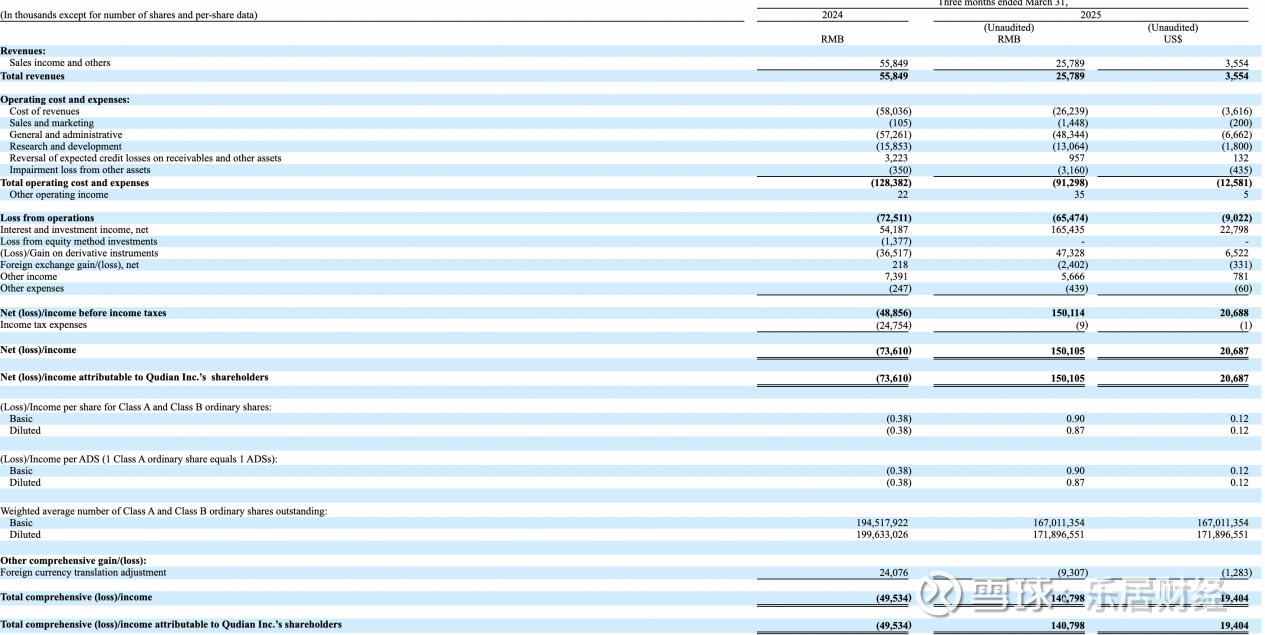Select the pre-tax income value '150,114'
Viewport: 1265px width, 635px height.
tap(1068, 313)
